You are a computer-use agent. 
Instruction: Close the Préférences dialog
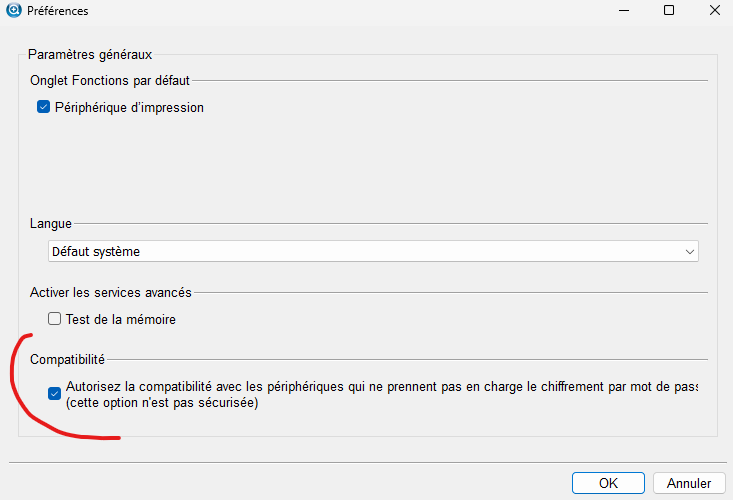pyautogui.click(x=713, y=12)
